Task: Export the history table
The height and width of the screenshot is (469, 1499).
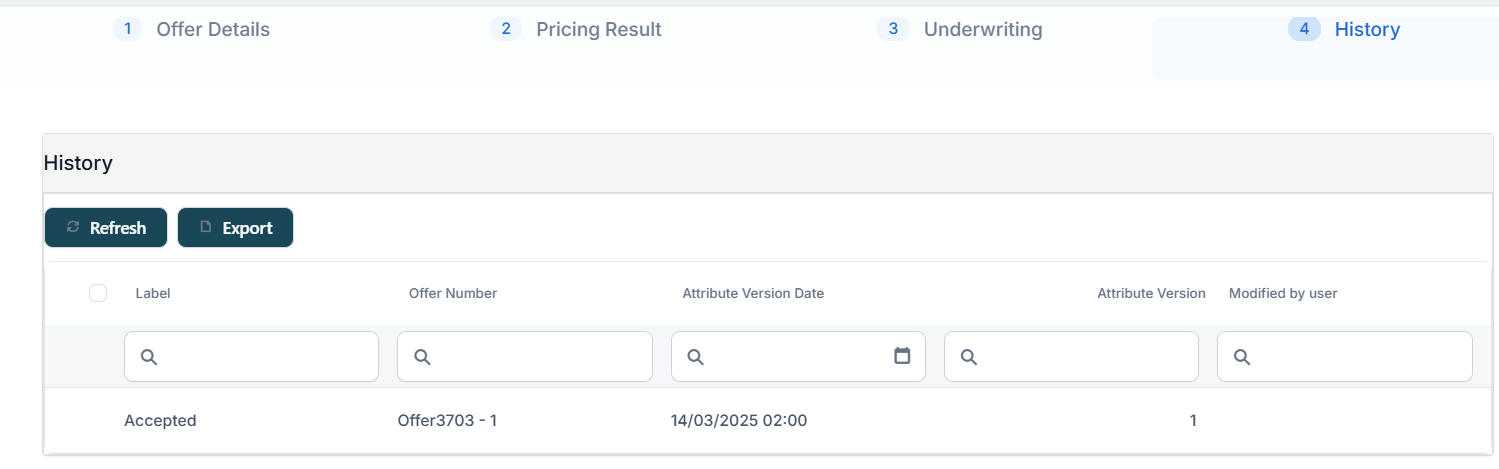Action: tap(235, 228)
